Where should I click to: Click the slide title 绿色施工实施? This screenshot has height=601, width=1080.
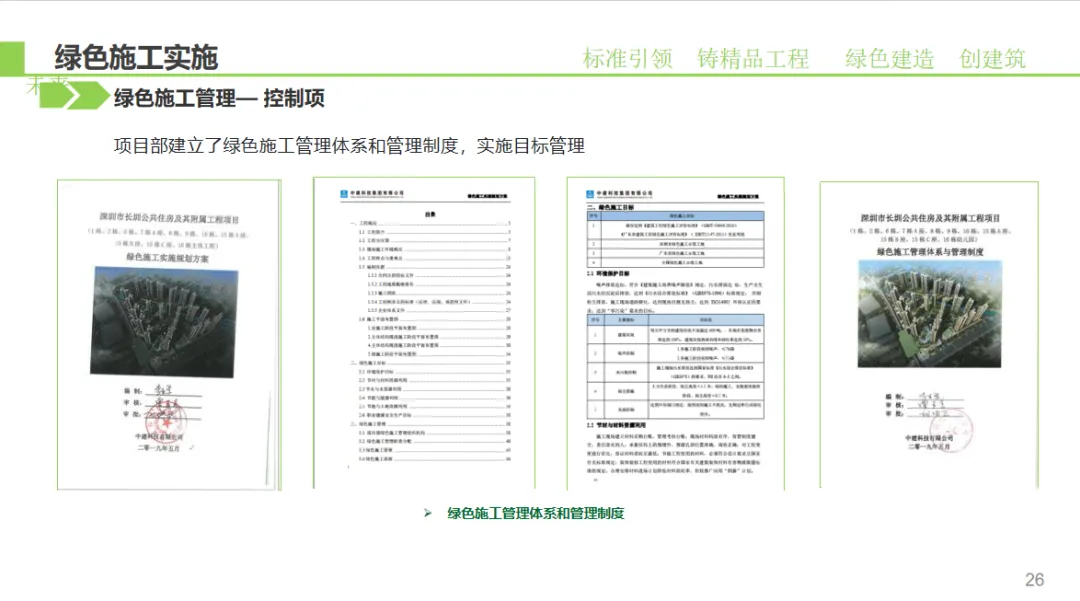pos(136,58)
